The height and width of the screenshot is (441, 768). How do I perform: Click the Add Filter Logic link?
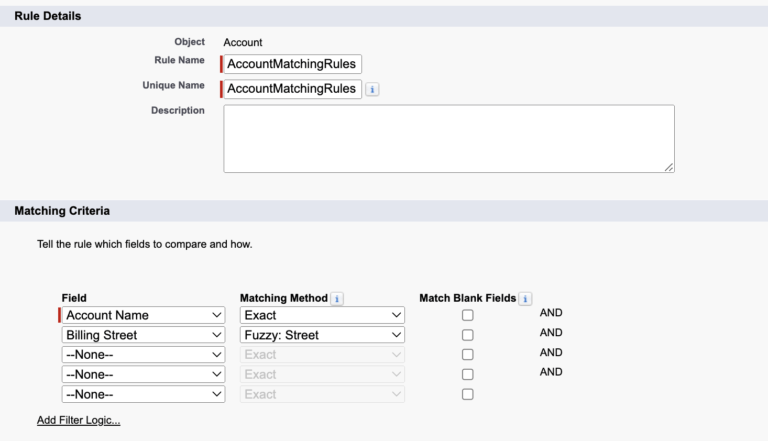click(x=78, y=420)
